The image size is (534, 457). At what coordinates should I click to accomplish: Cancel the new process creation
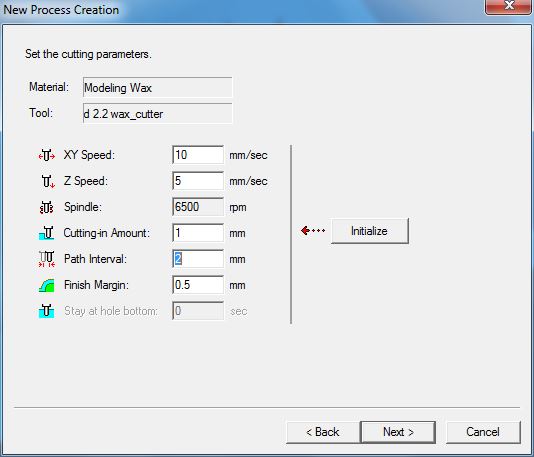pyautogui.click(x=483, y=432)
